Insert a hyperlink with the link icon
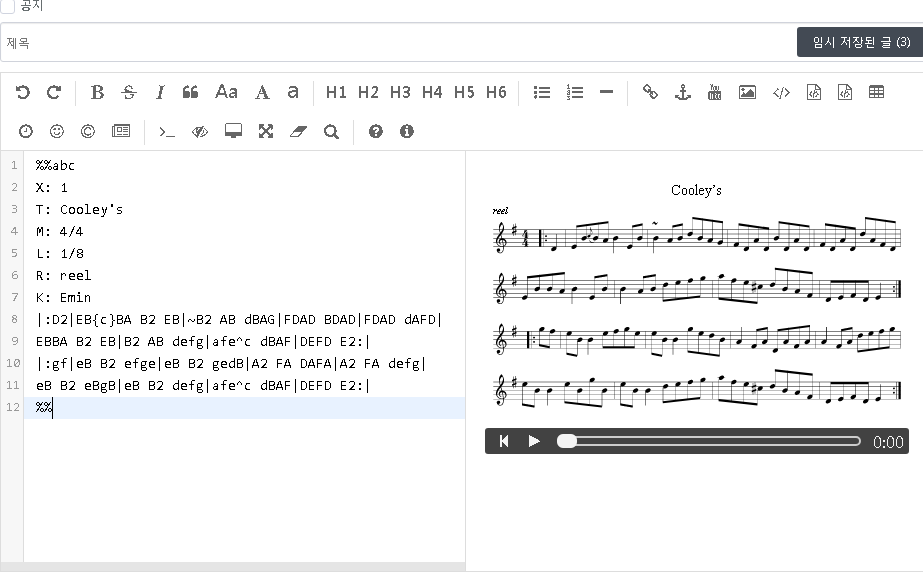Viewport: 923px width, 575px height. click(650, 92)
